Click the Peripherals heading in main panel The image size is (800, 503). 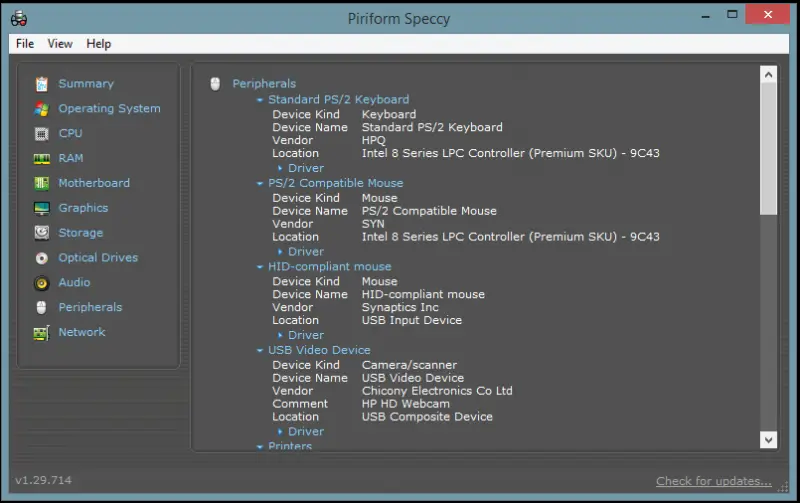(264, 84)
